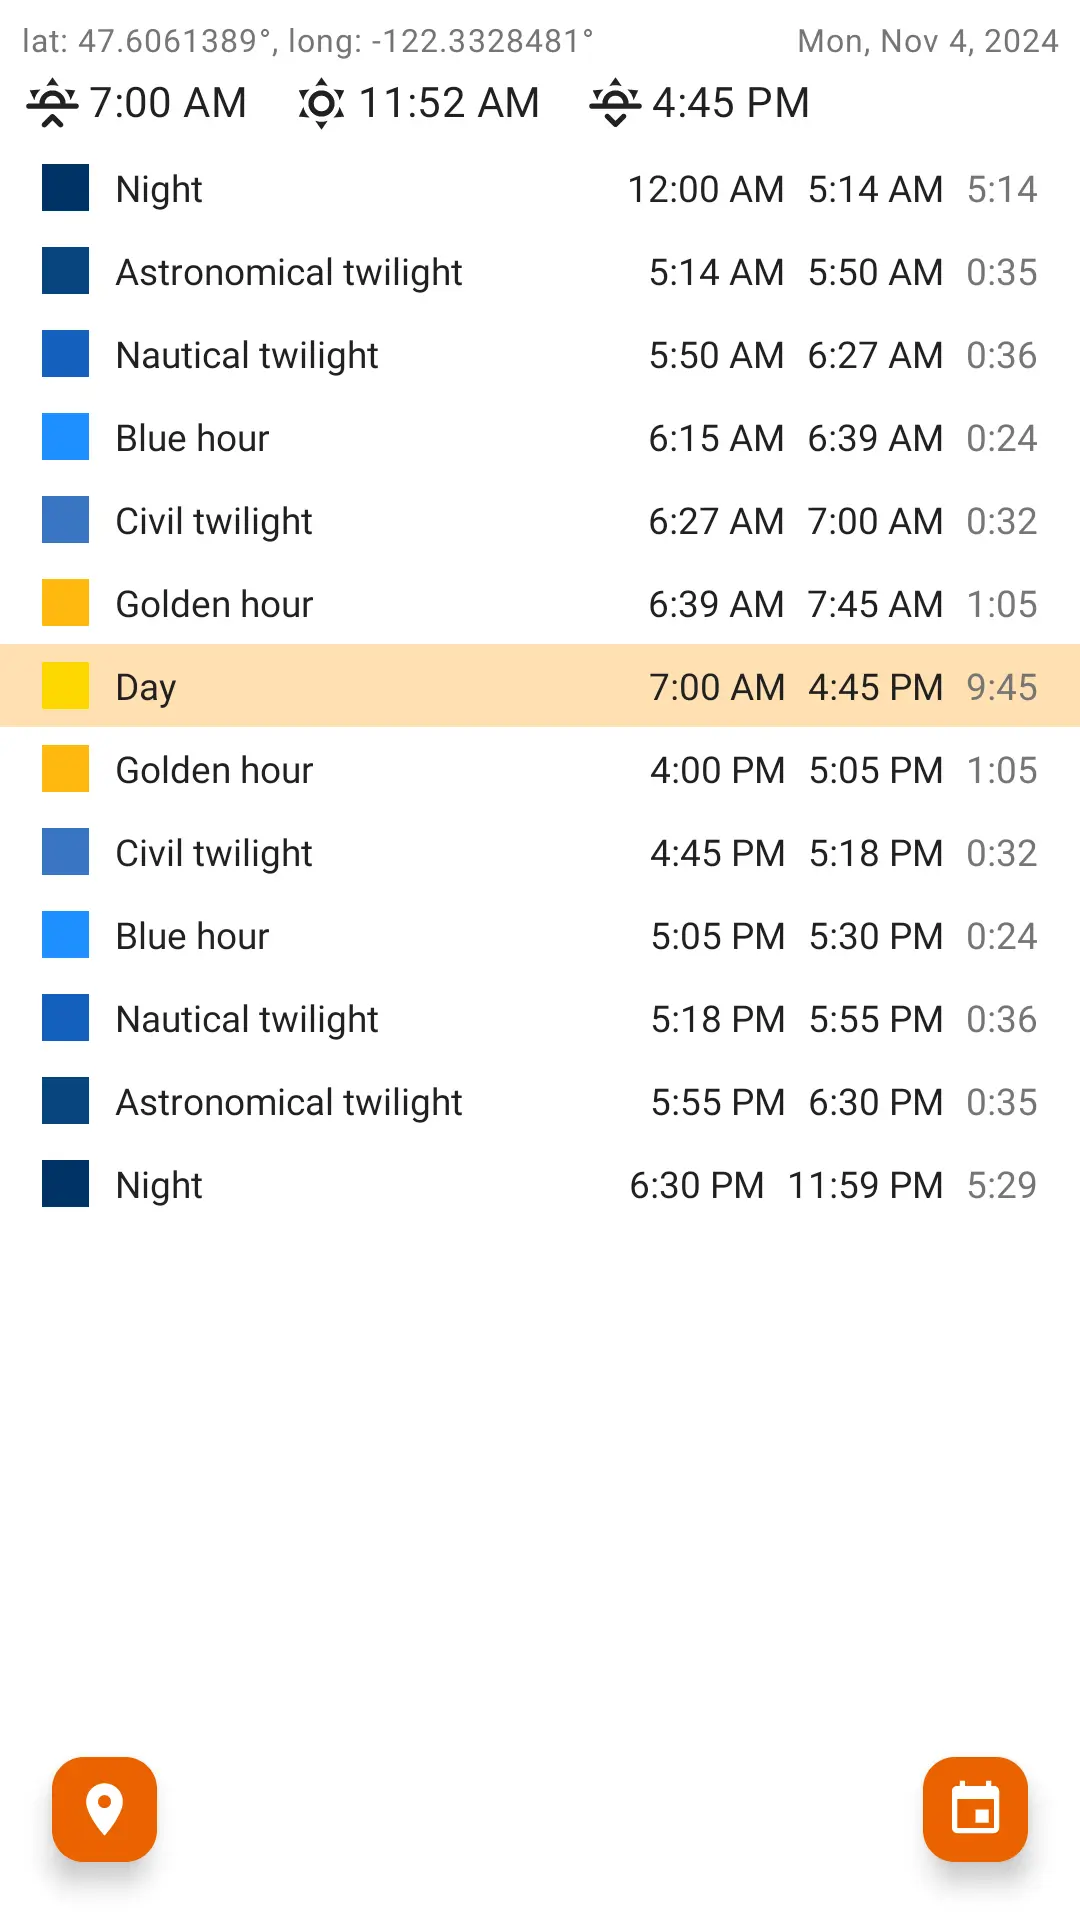Viewport: 1080px width, 1920px height.
Task: Tap the evening Blue hour swatch
Action: click(66, 935)
